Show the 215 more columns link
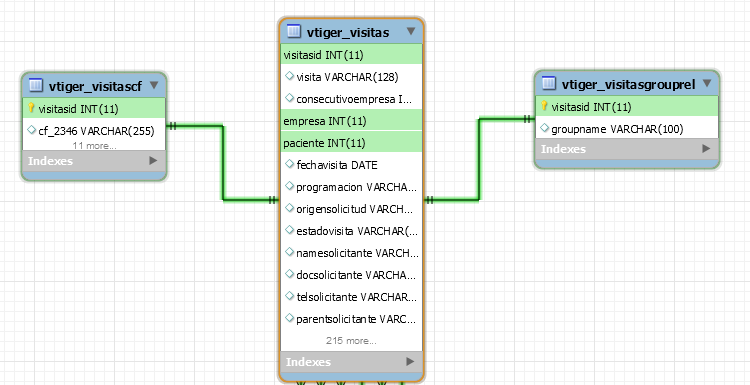 coord(351,341)
